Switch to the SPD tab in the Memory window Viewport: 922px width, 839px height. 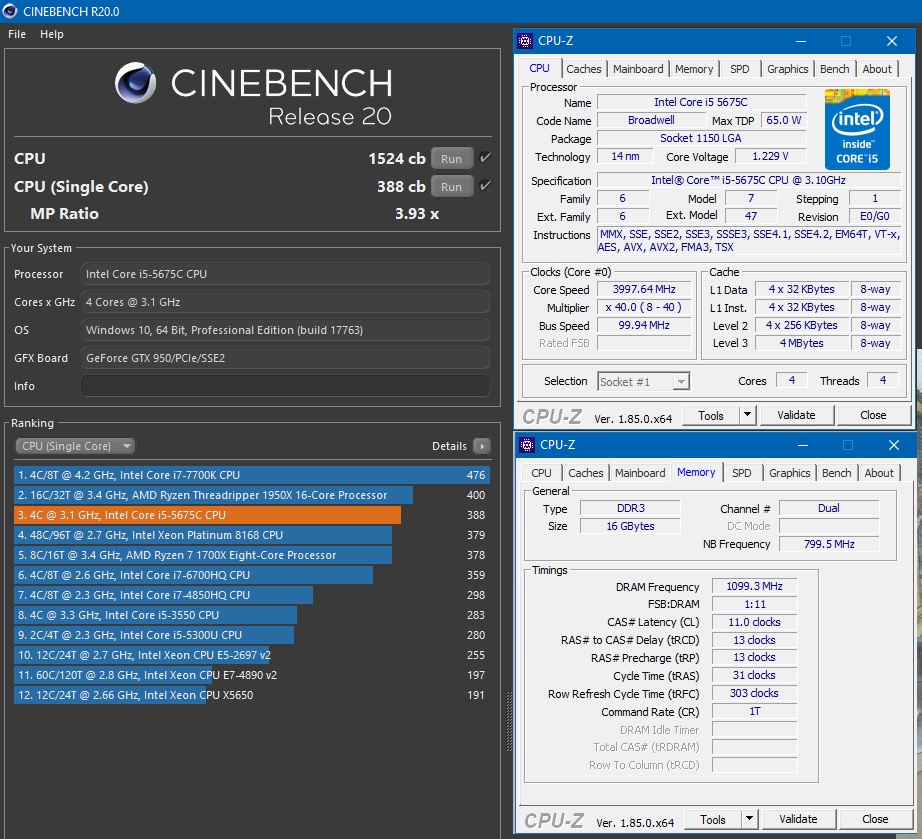741,472
